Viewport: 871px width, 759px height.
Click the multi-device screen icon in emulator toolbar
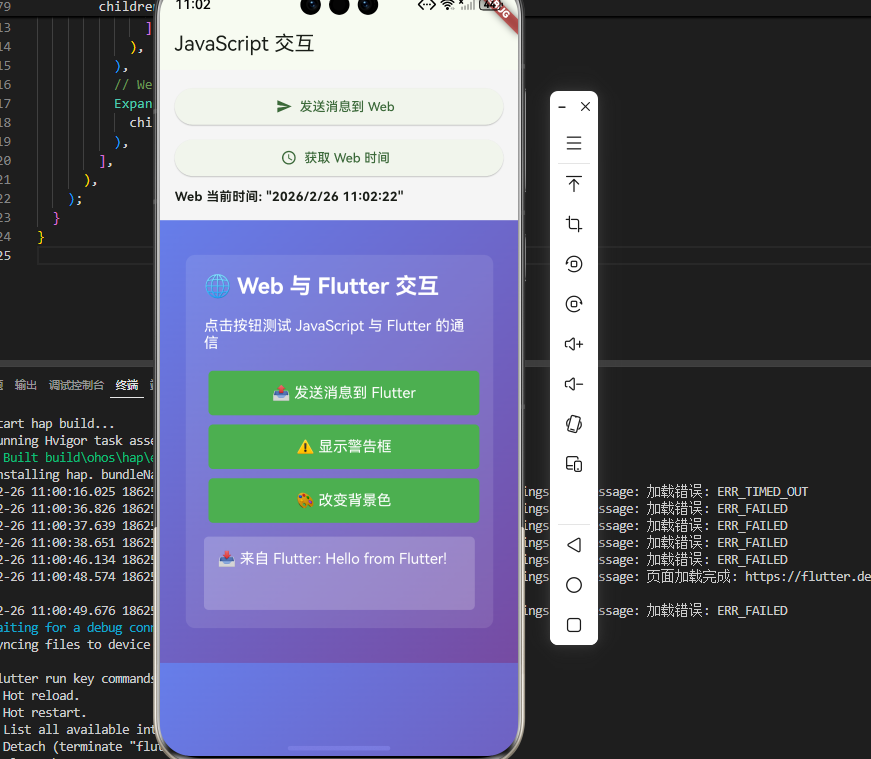point(574,464)
